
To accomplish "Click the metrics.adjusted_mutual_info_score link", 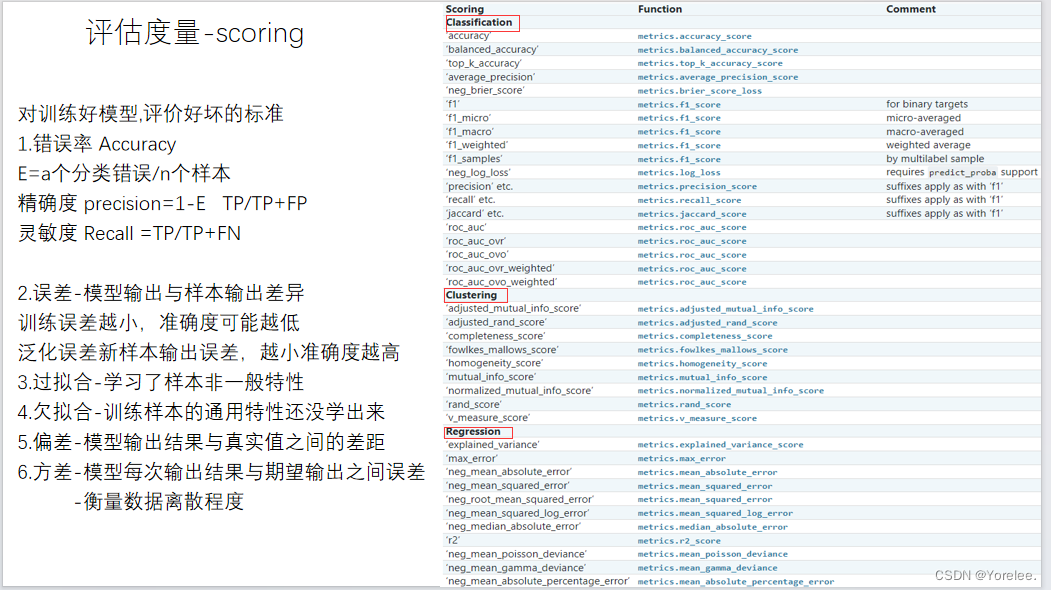I will coord(725,309).
